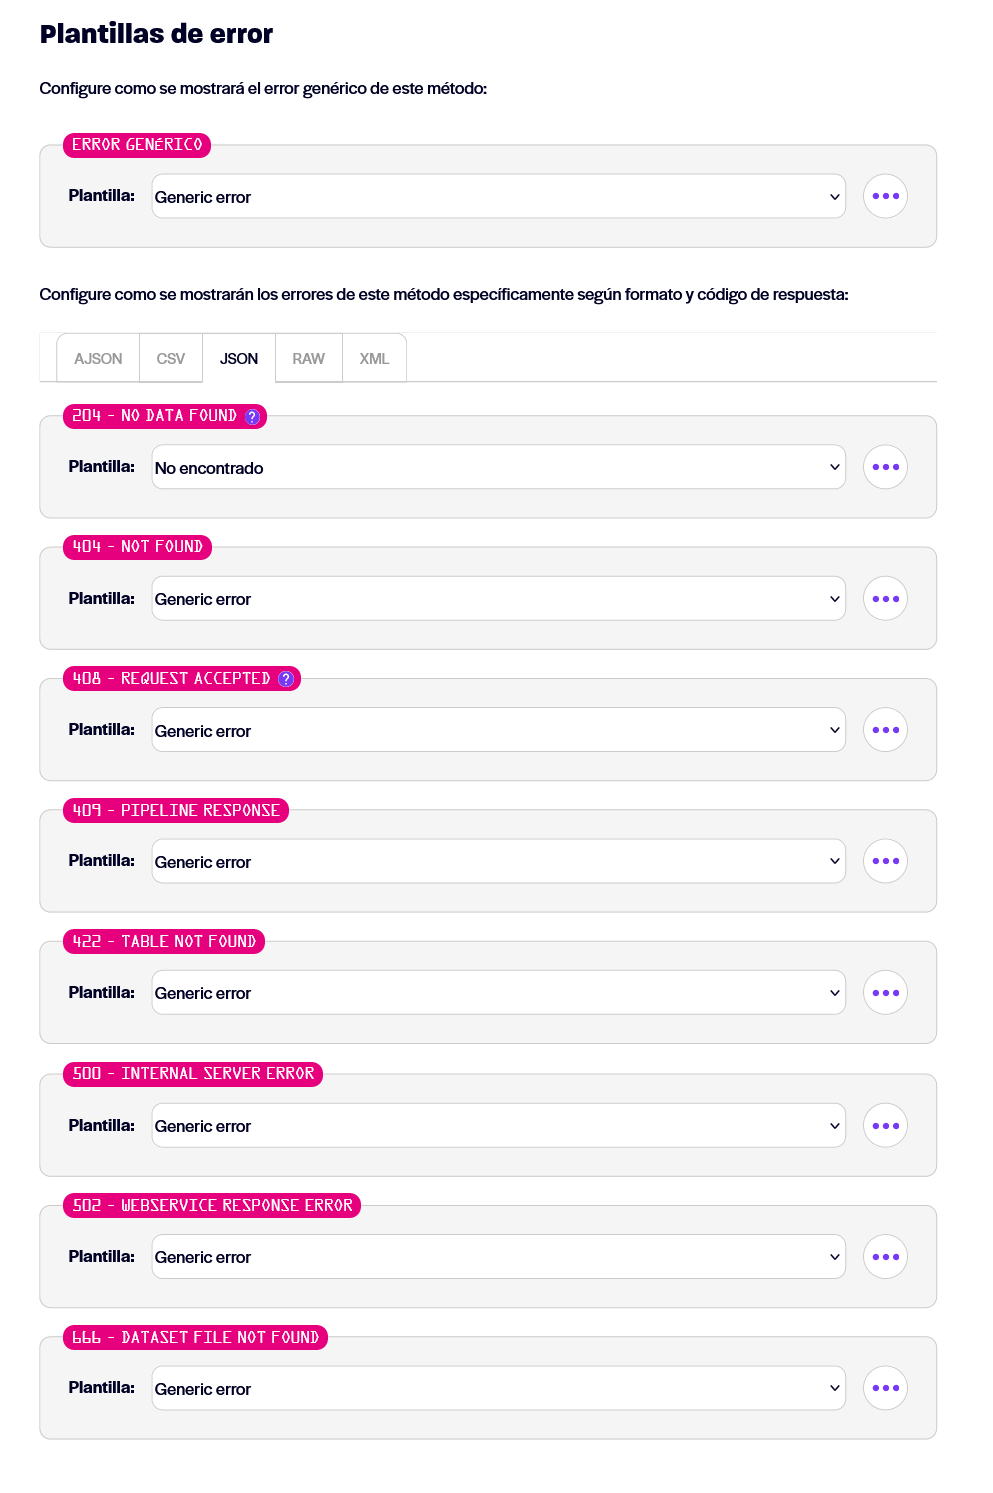
Task: Expand the 'No encontrado' template dropdown
Action: pos(498,467)
